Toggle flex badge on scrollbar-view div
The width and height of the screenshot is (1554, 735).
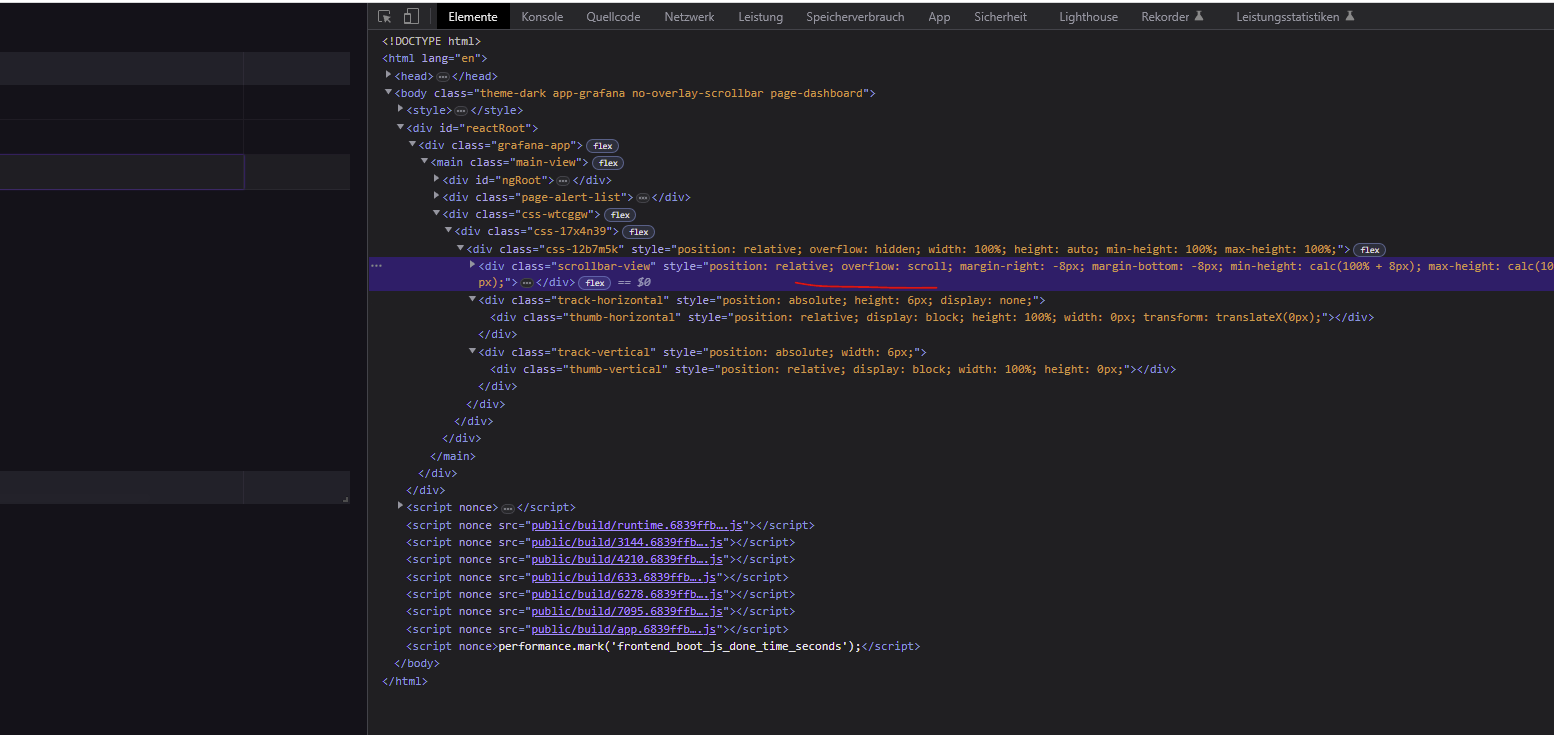tap(594, 284)
